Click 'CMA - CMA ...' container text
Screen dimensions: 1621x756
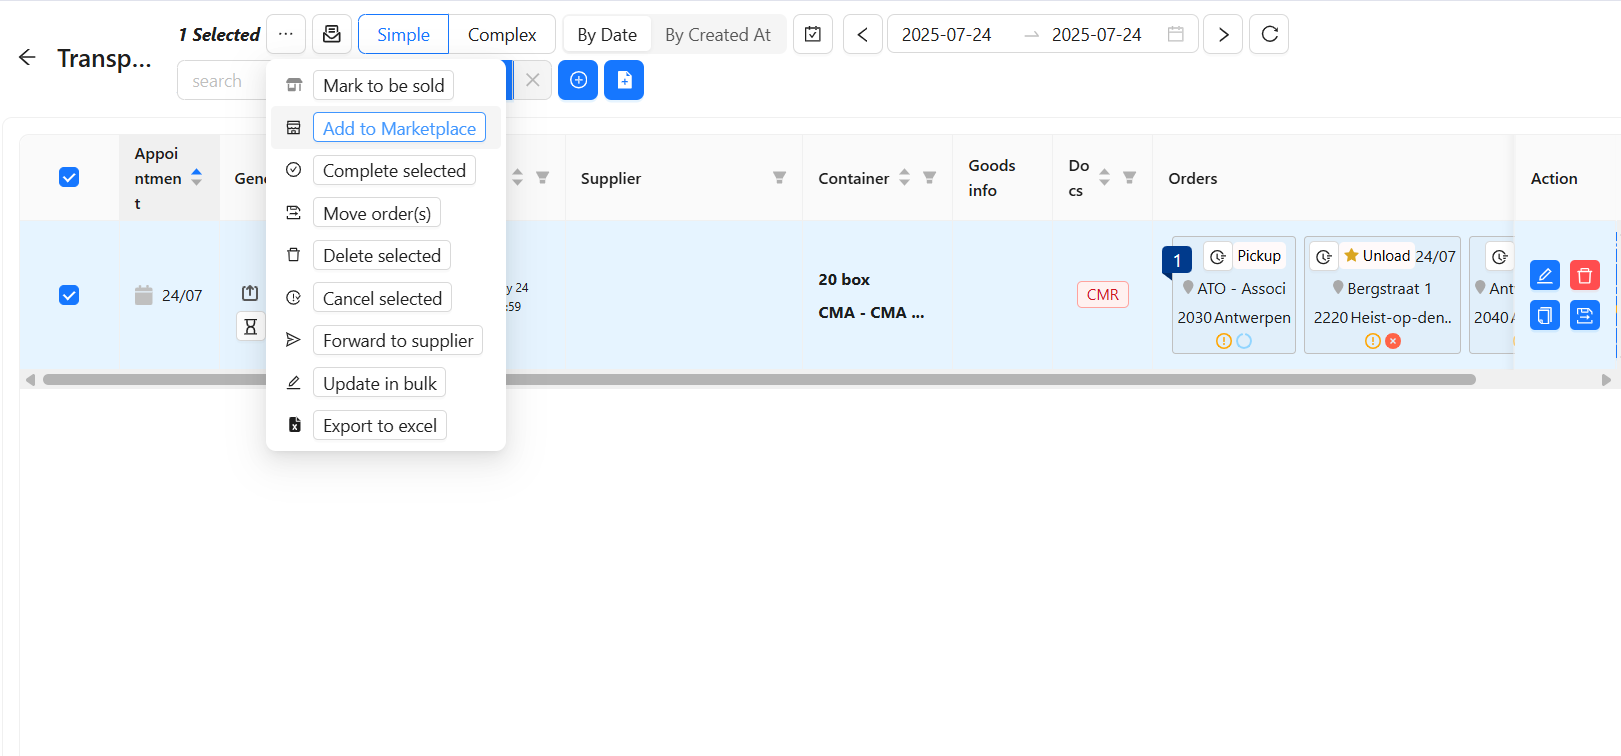click(x=871, y=312)
